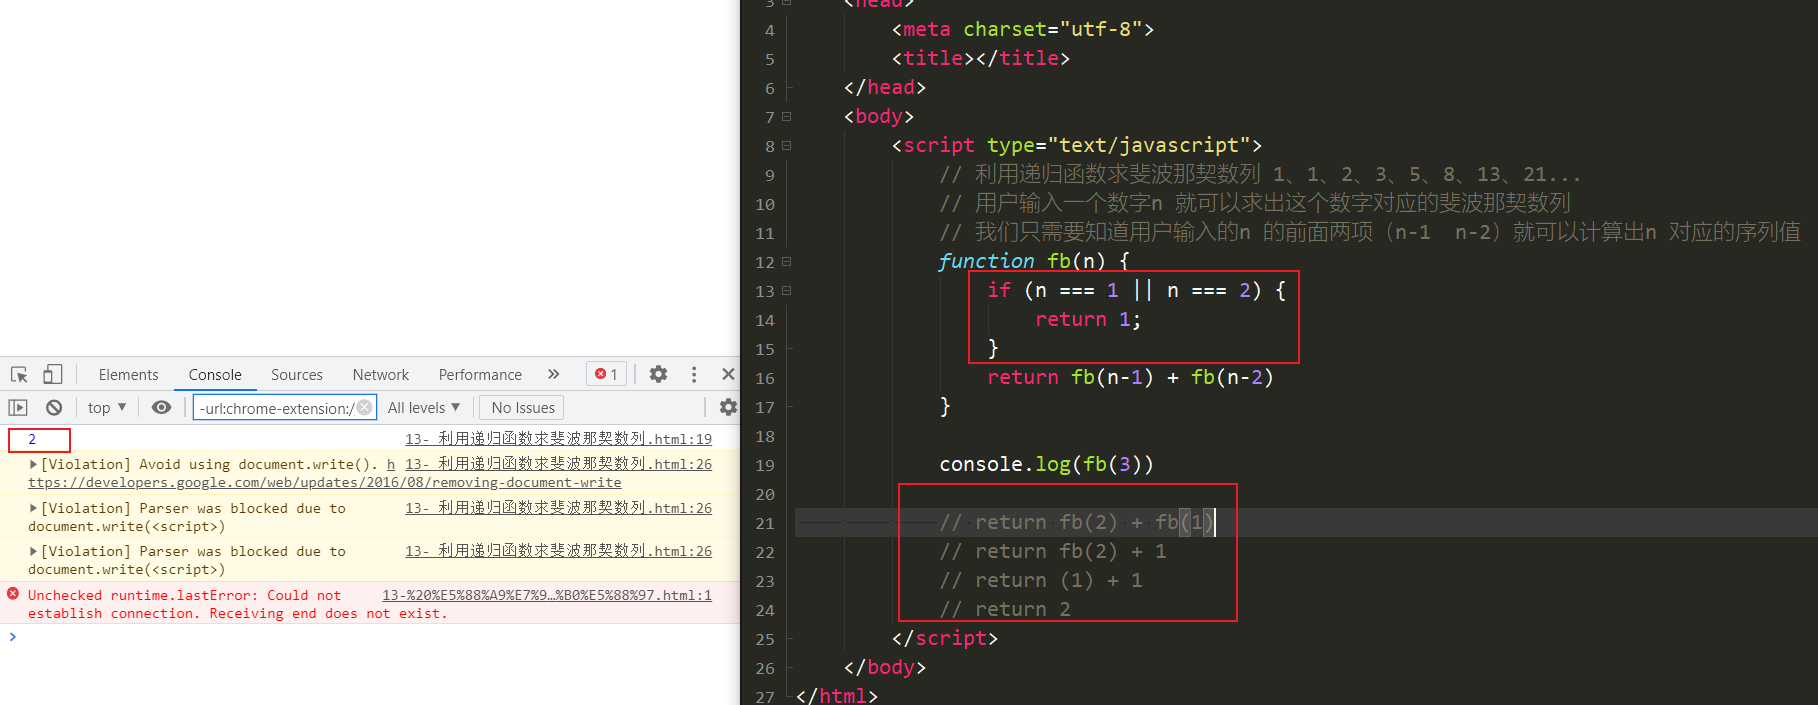
Task: Expand the document.write violation message
Action: (33, 464)
